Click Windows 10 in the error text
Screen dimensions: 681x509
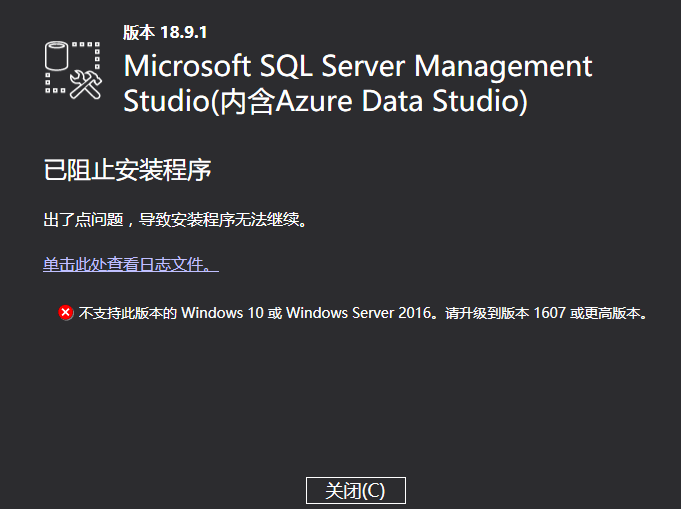222,313
